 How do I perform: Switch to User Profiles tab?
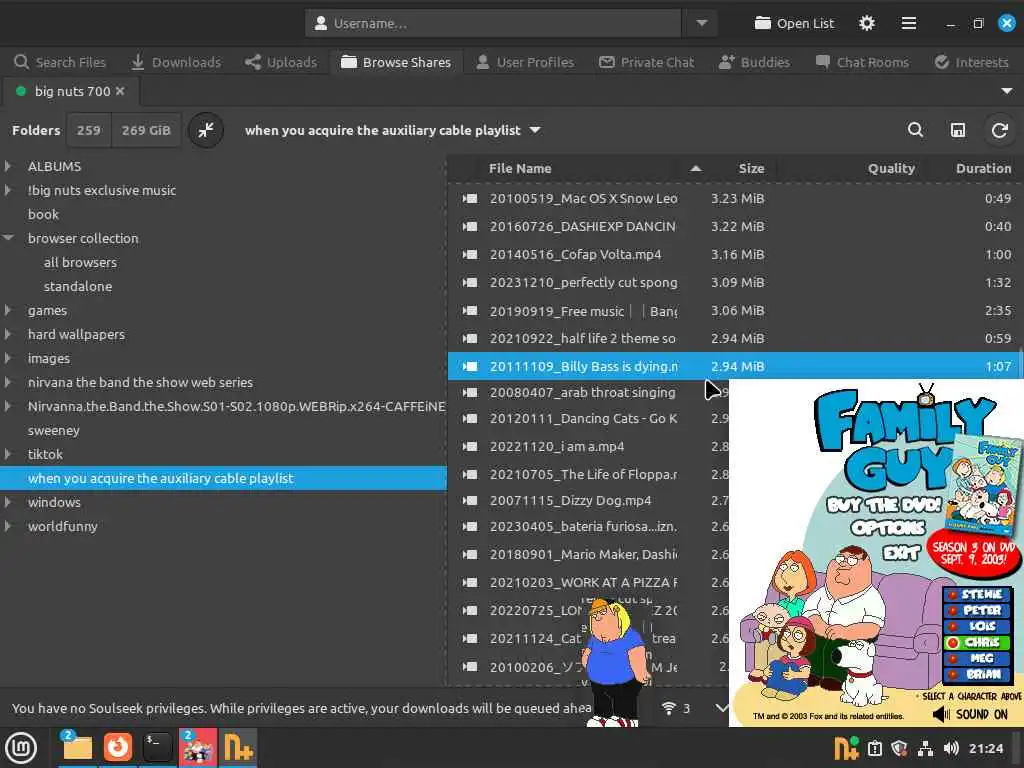525,62
